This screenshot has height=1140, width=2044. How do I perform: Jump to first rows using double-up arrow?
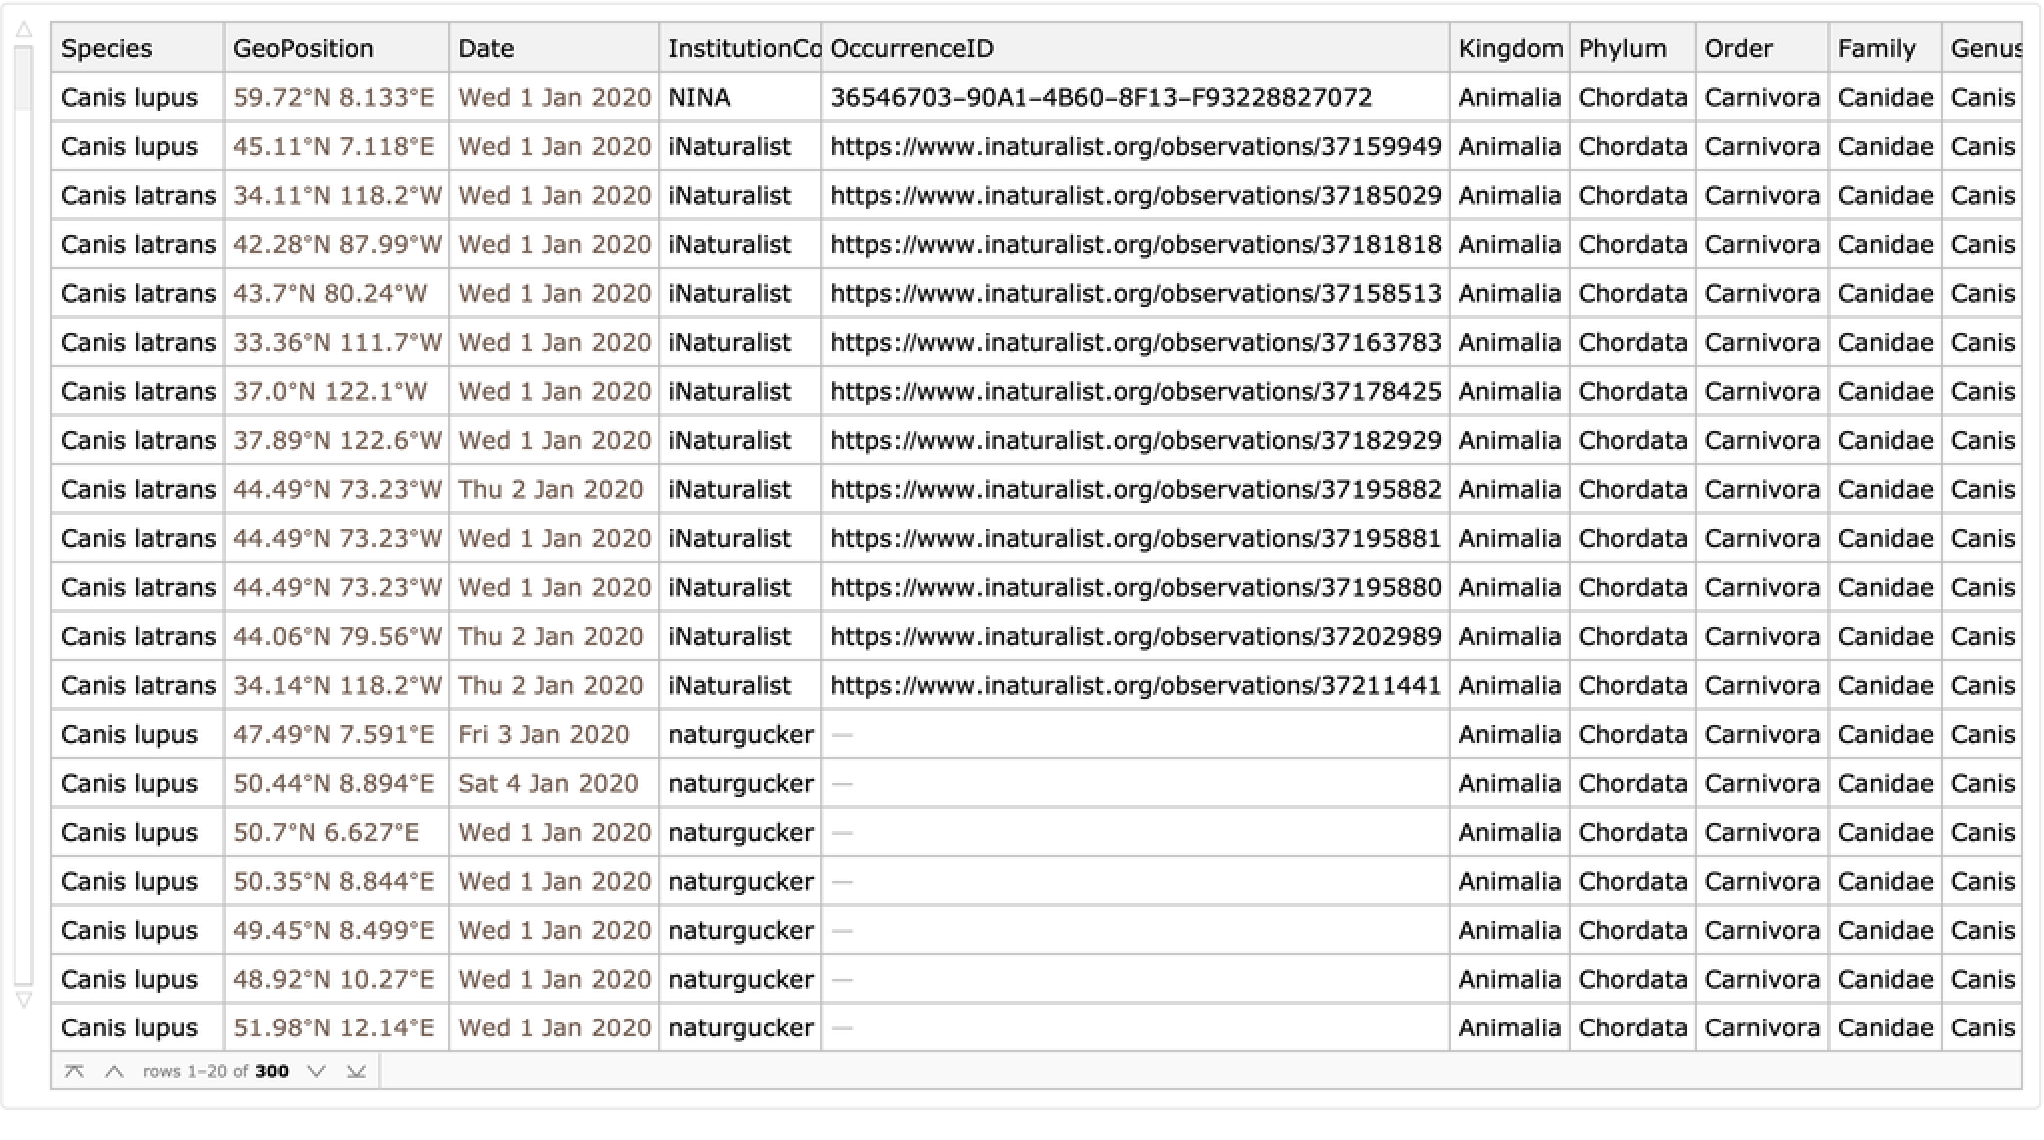pyautogui.click(x=74, y=1071)
